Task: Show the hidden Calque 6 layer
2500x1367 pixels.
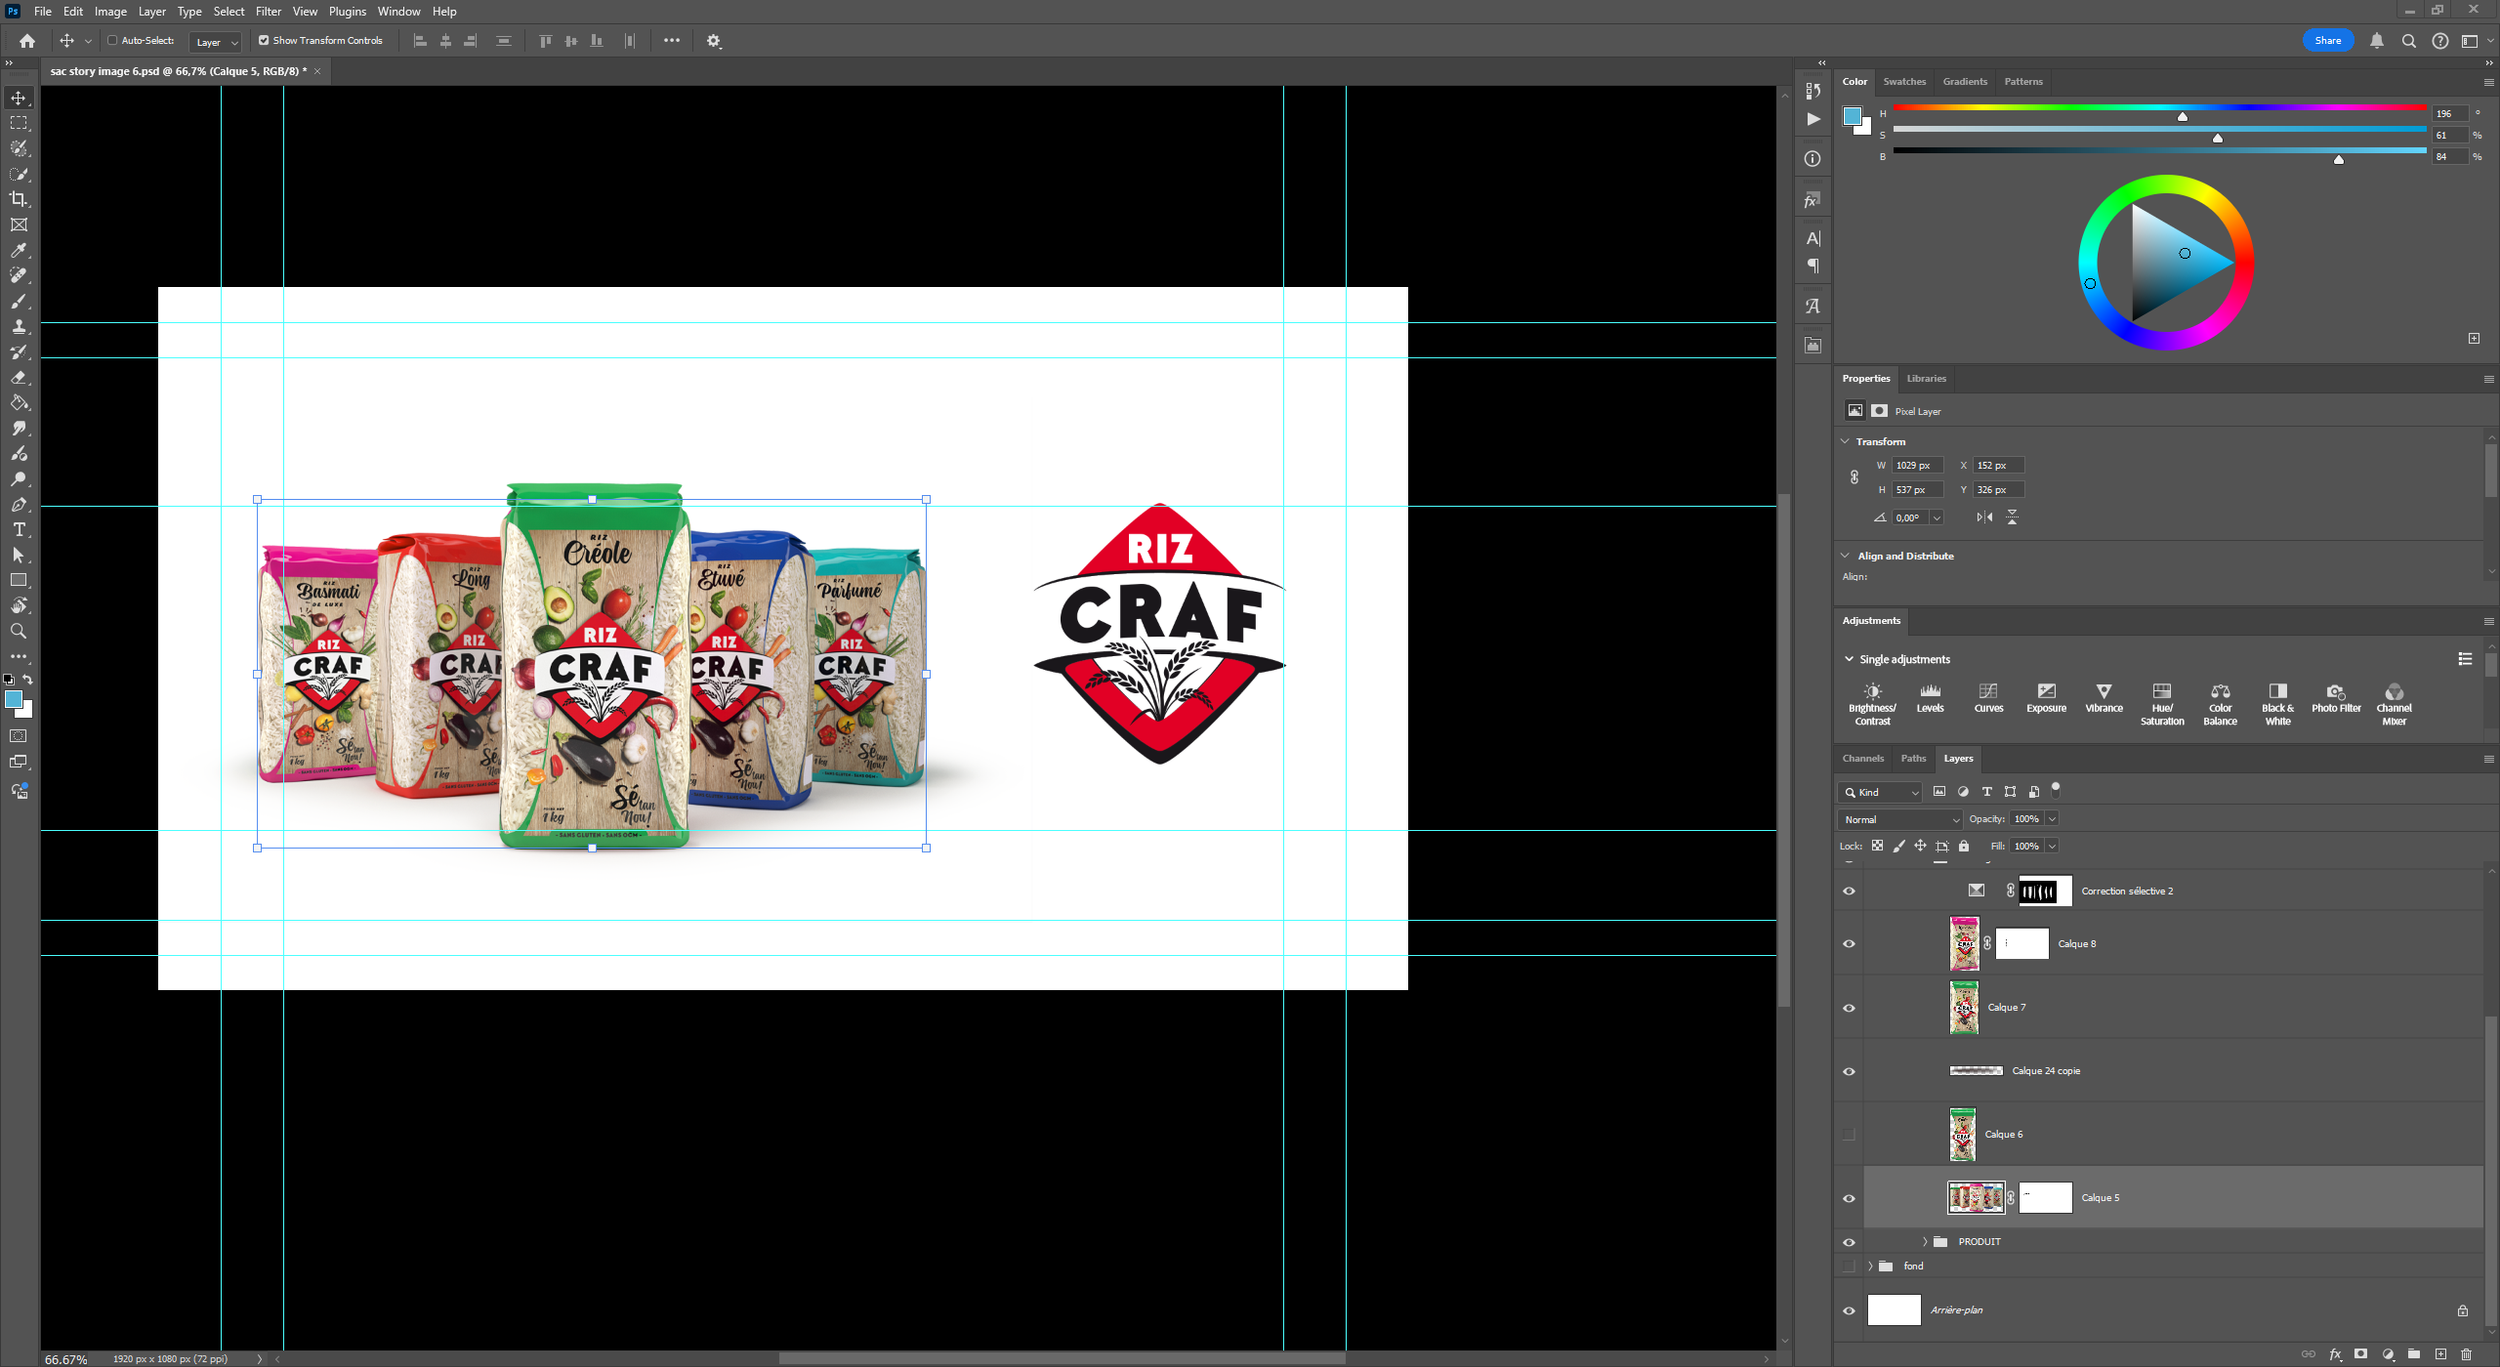Action: coord(1849,1134)
